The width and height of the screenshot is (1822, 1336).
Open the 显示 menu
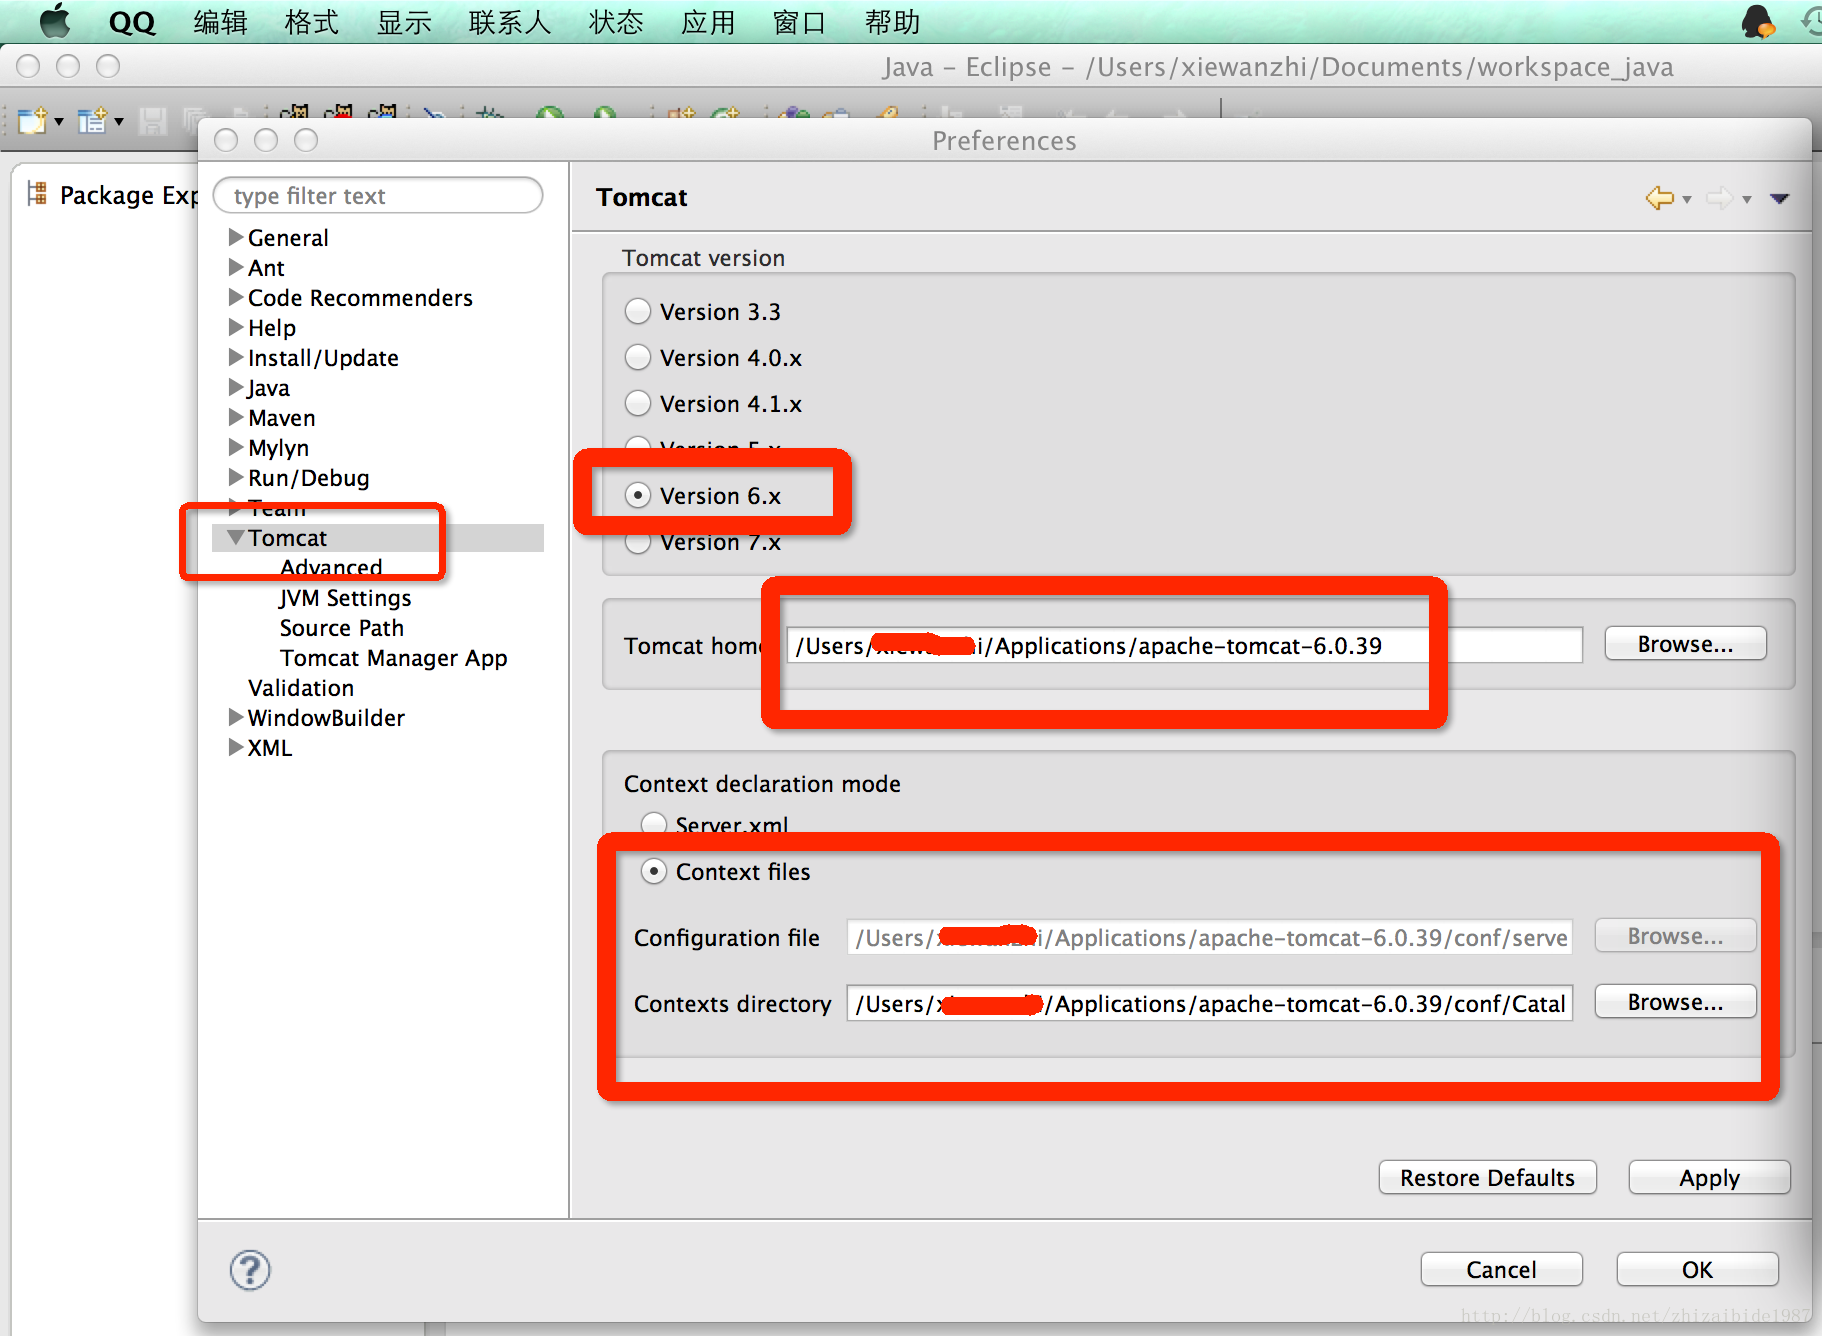404,22
